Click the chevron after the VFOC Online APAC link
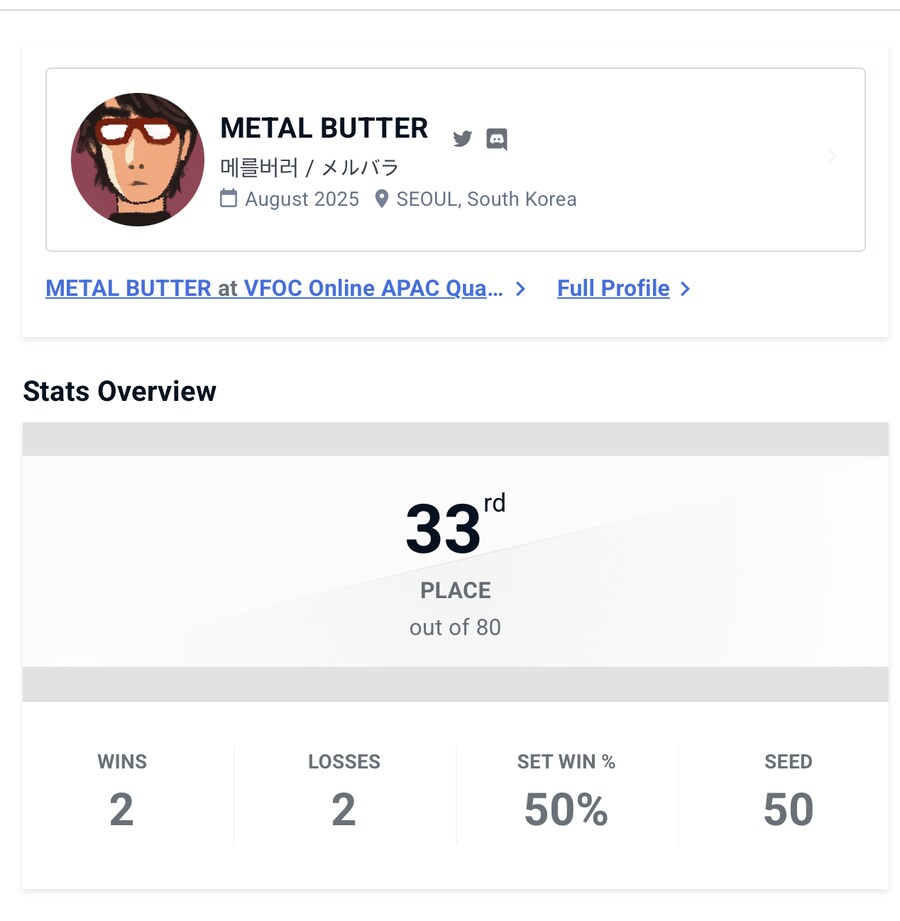 (520, 289)
